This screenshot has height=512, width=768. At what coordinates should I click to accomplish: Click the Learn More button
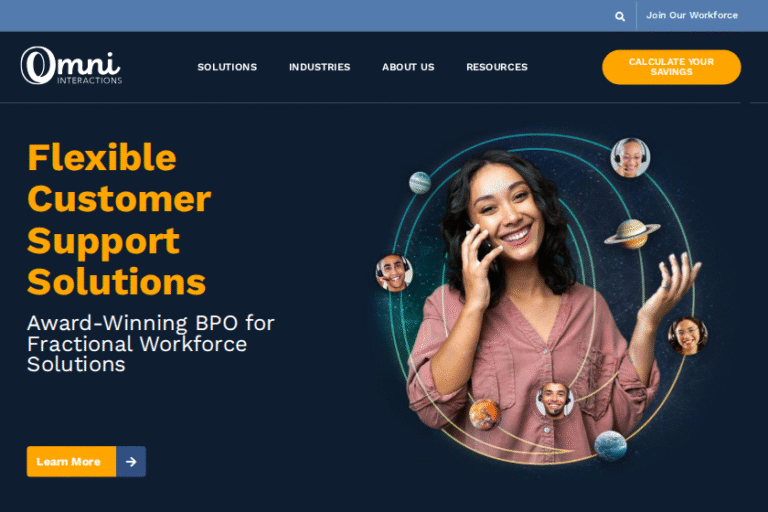click(x=71, y=462)
